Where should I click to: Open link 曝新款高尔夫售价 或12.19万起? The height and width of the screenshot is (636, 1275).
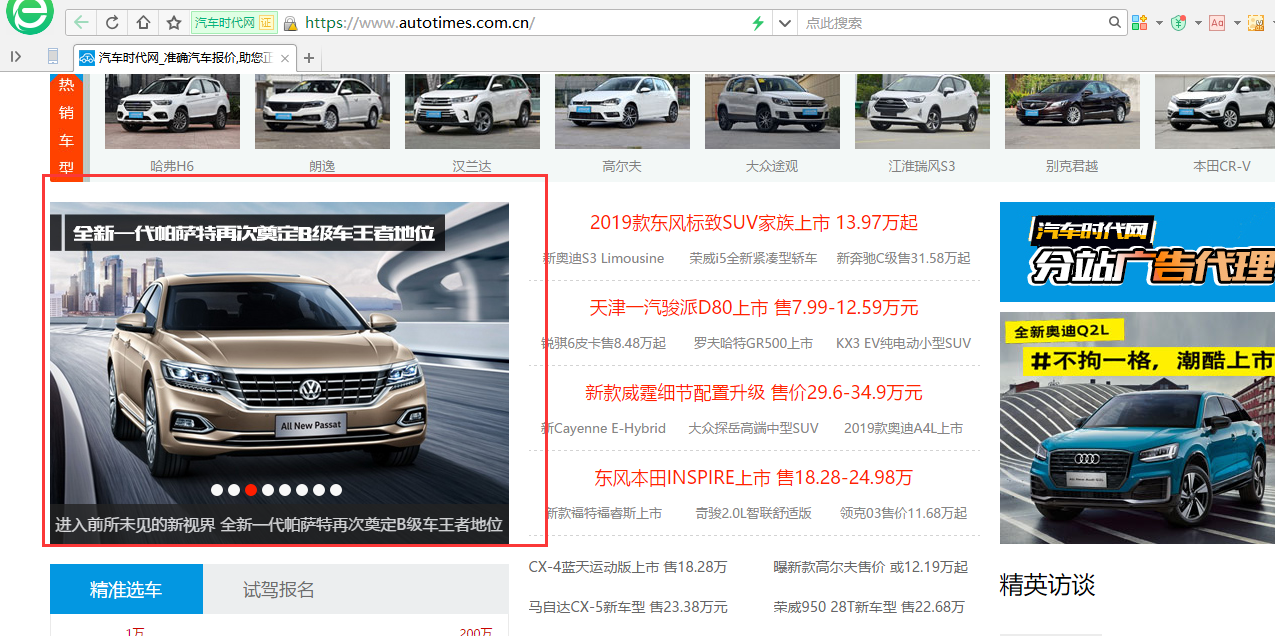870,567
